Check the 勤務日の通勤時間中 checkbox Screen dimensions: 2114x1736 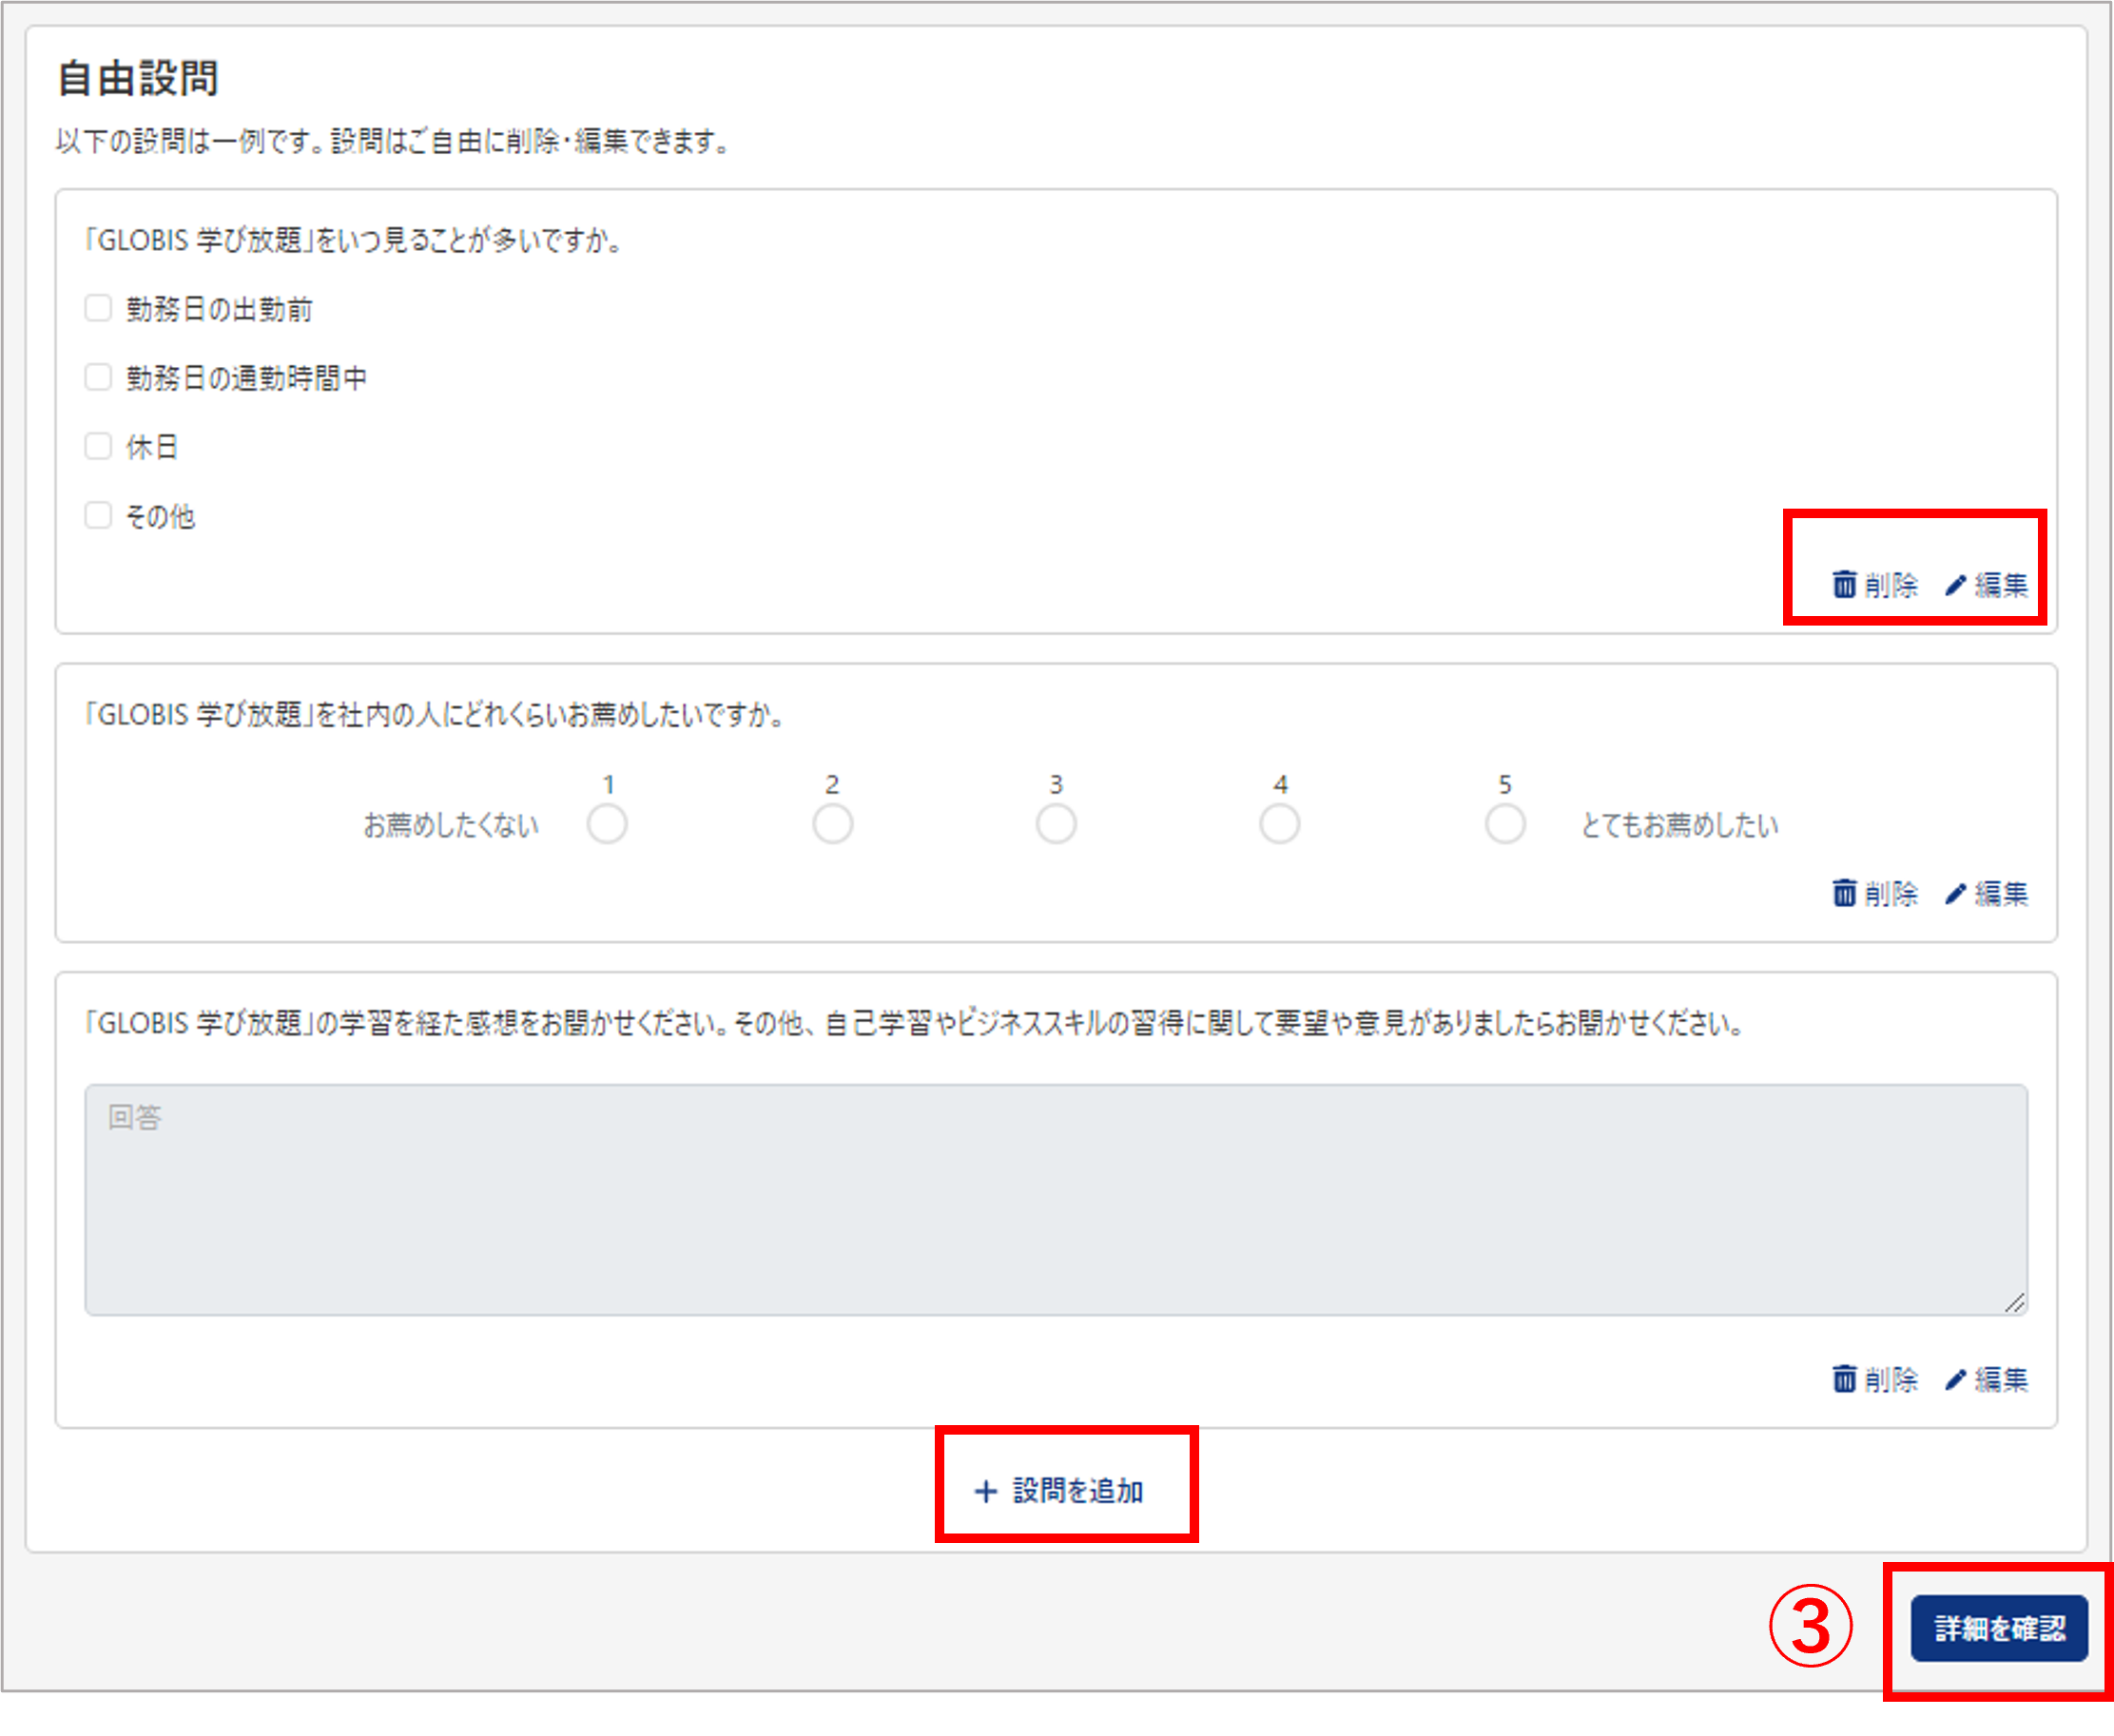coord(98,377)
